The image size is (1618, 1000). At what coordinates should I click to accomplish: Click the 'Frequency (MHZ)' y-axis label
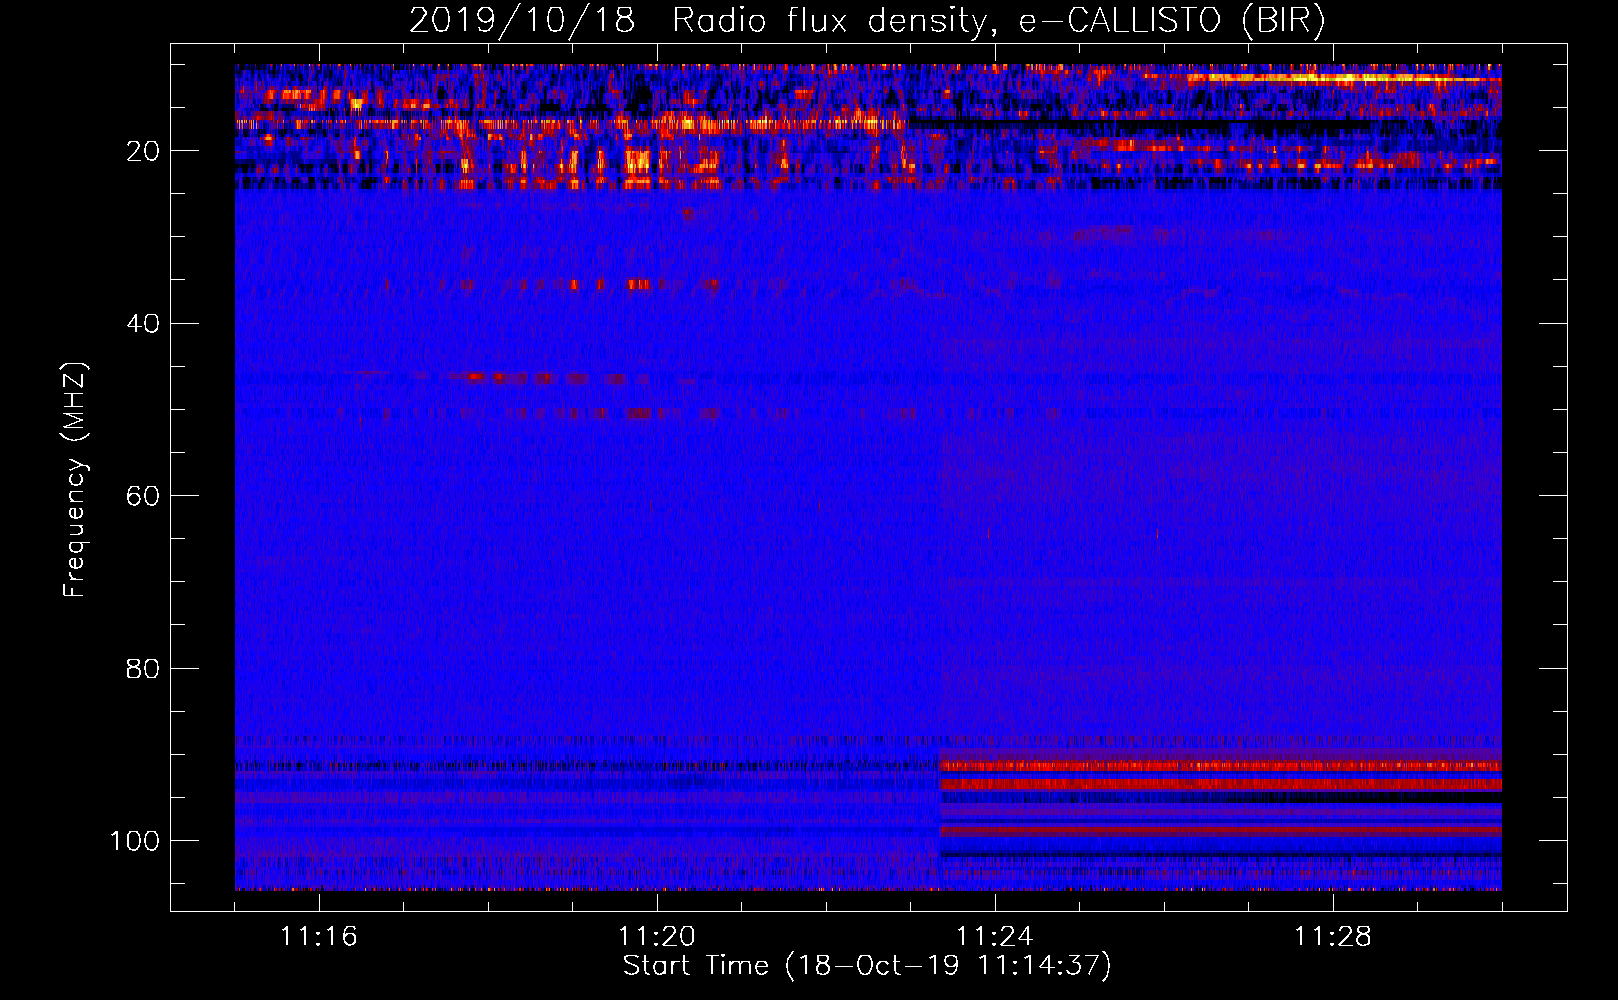[x=75, y=480]
